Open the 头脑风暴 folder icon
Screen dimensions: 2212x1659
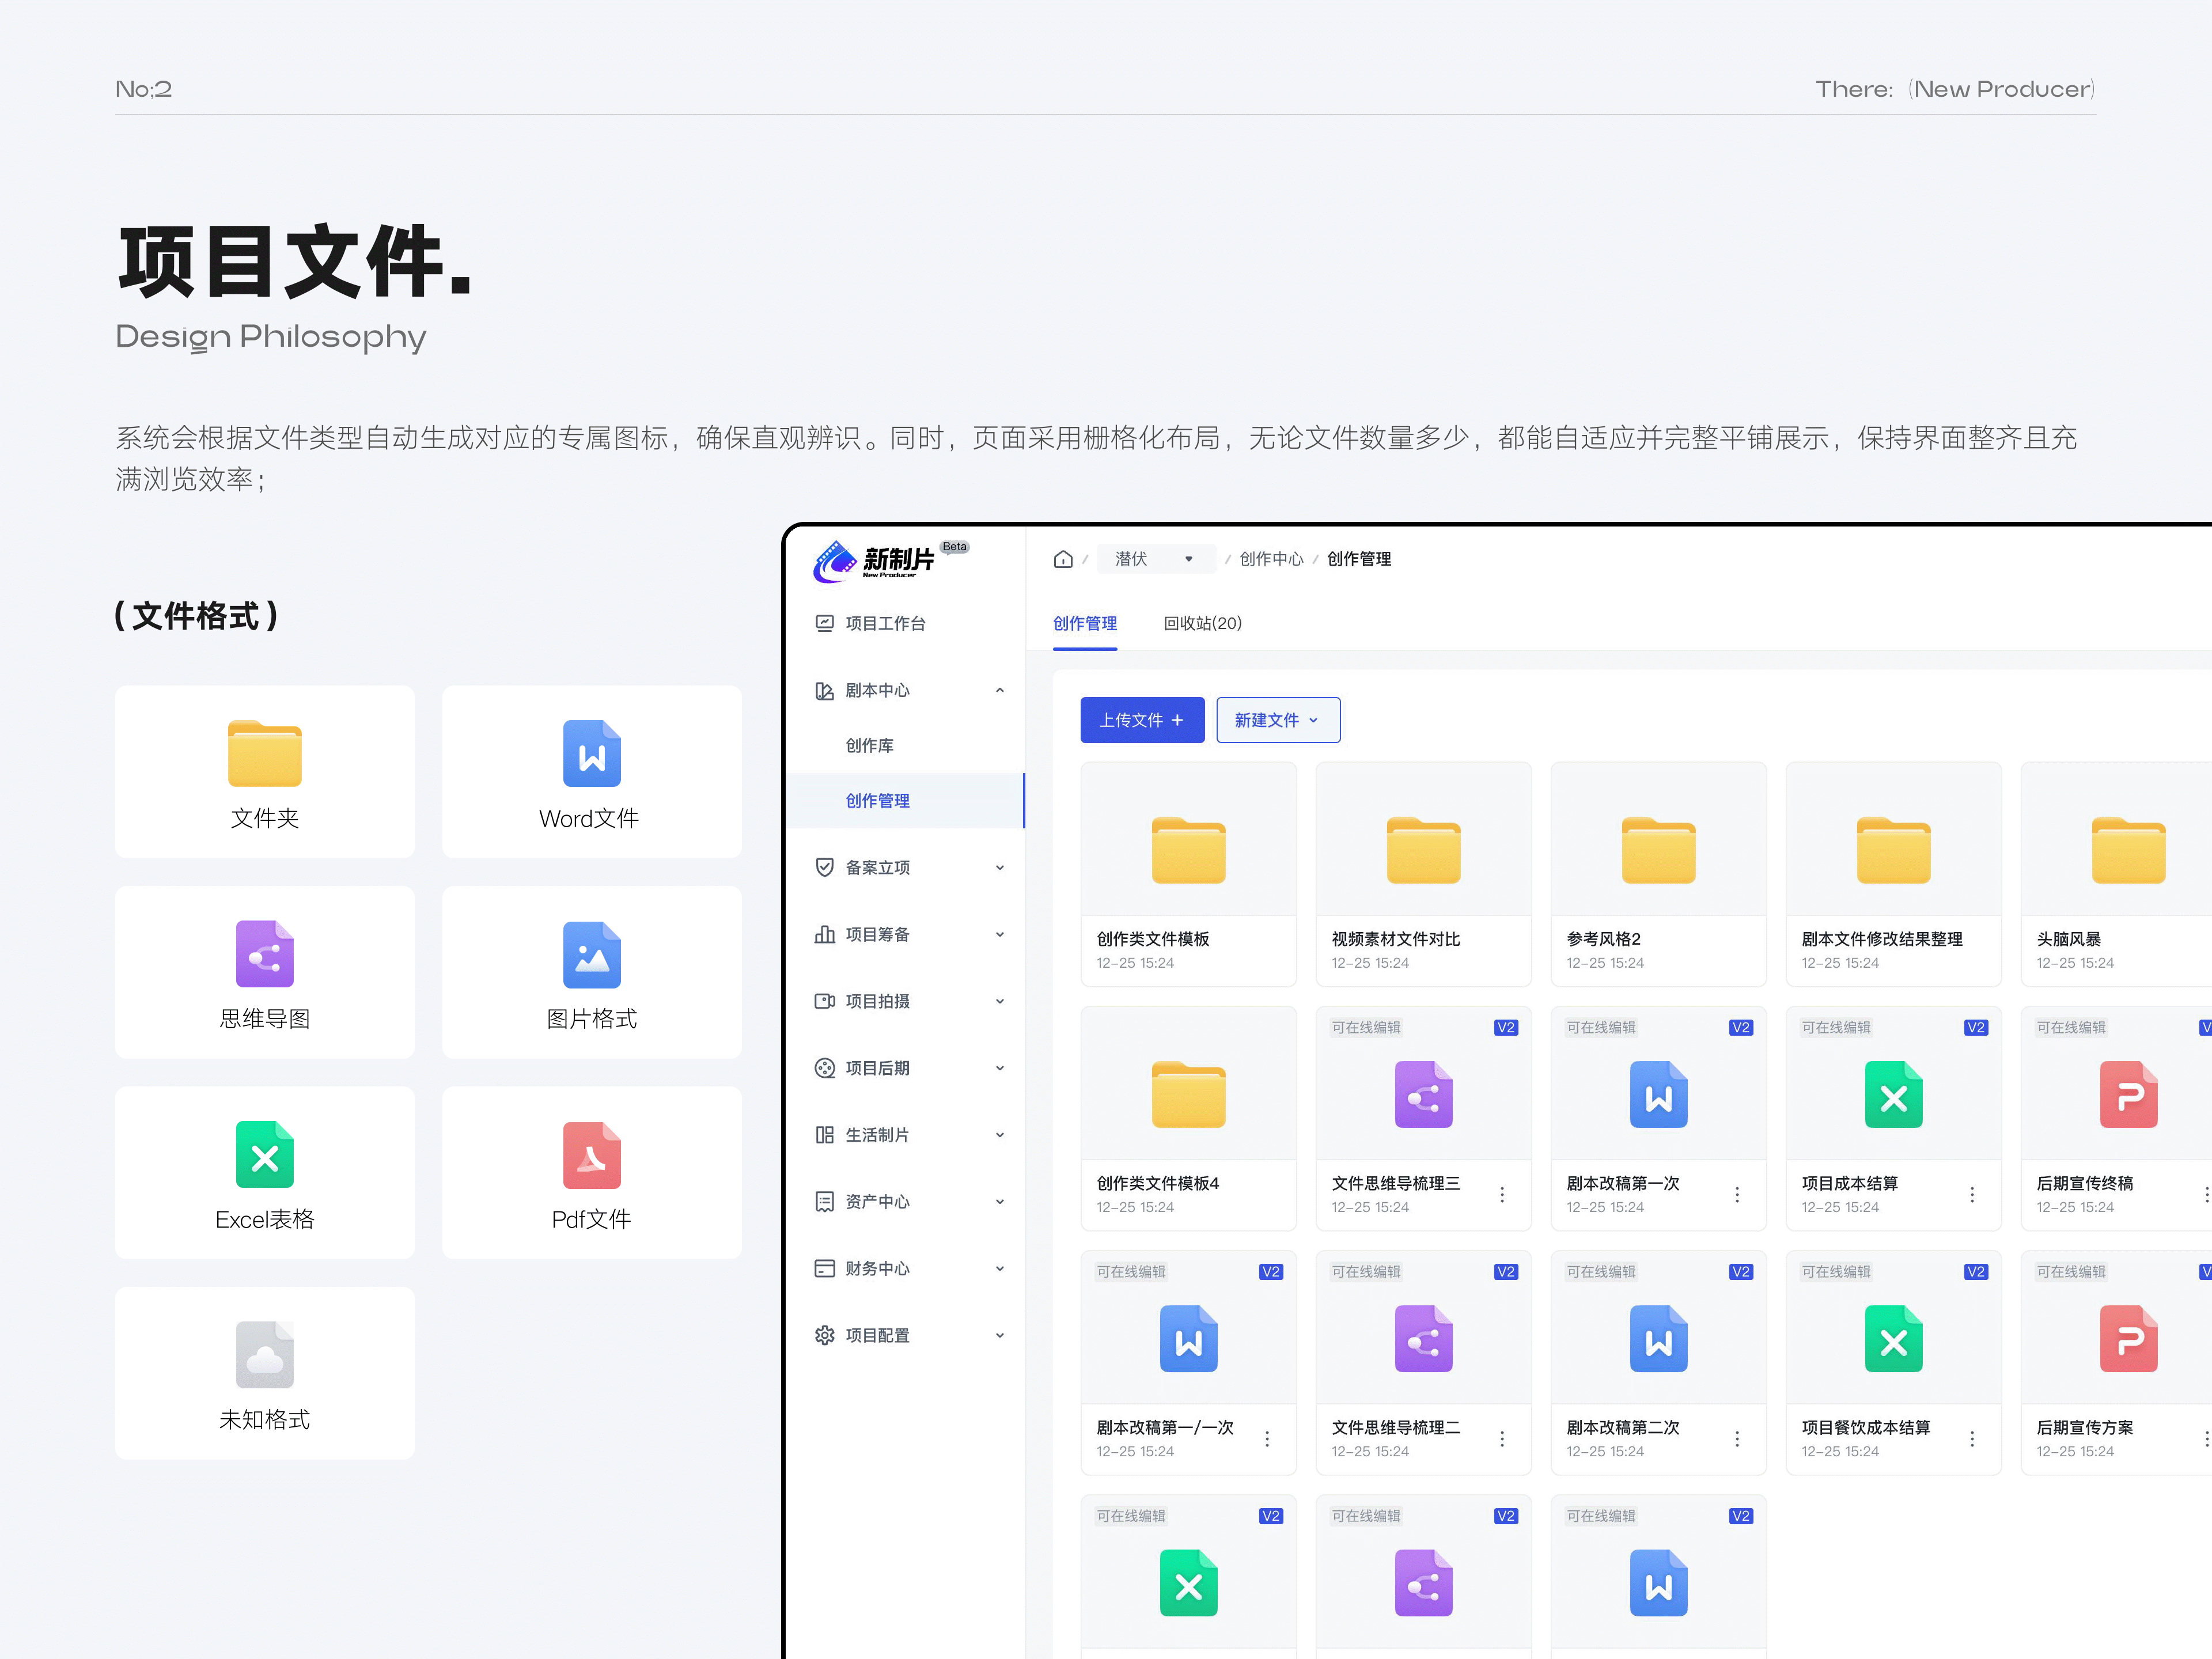[x=2128, y=850]
